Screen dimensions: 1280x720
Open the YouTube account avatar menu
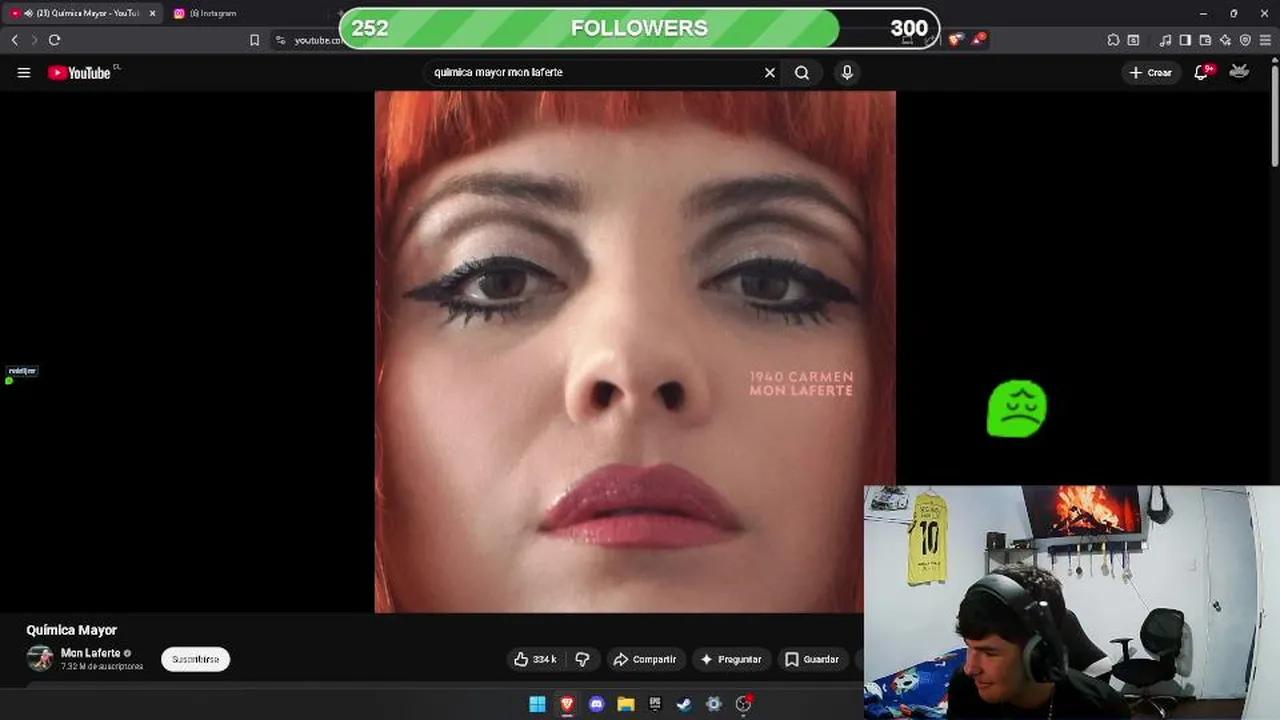click(1239, 71)
